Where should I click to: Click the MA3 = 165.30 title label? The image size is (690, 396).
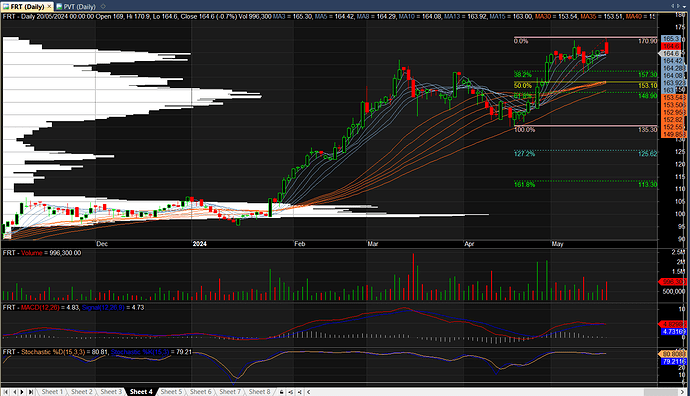[x=292, y=17]
